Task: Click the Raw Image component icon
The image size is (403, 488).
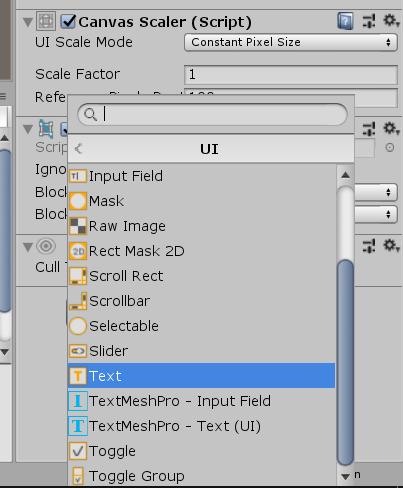Action: (78, 226)
